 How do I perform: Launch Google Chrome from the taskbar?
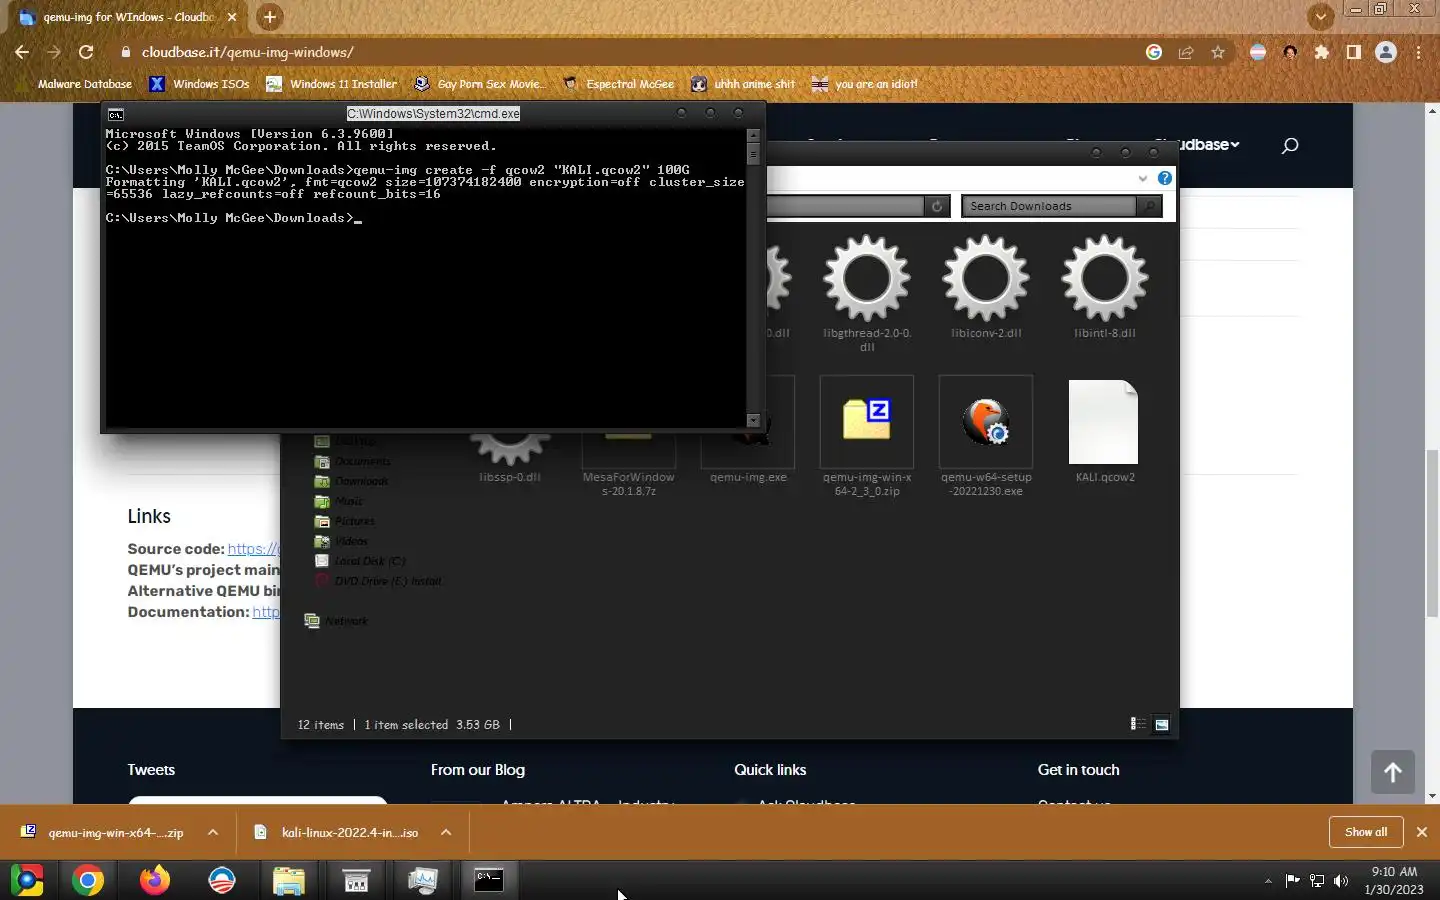coord(88,880)
